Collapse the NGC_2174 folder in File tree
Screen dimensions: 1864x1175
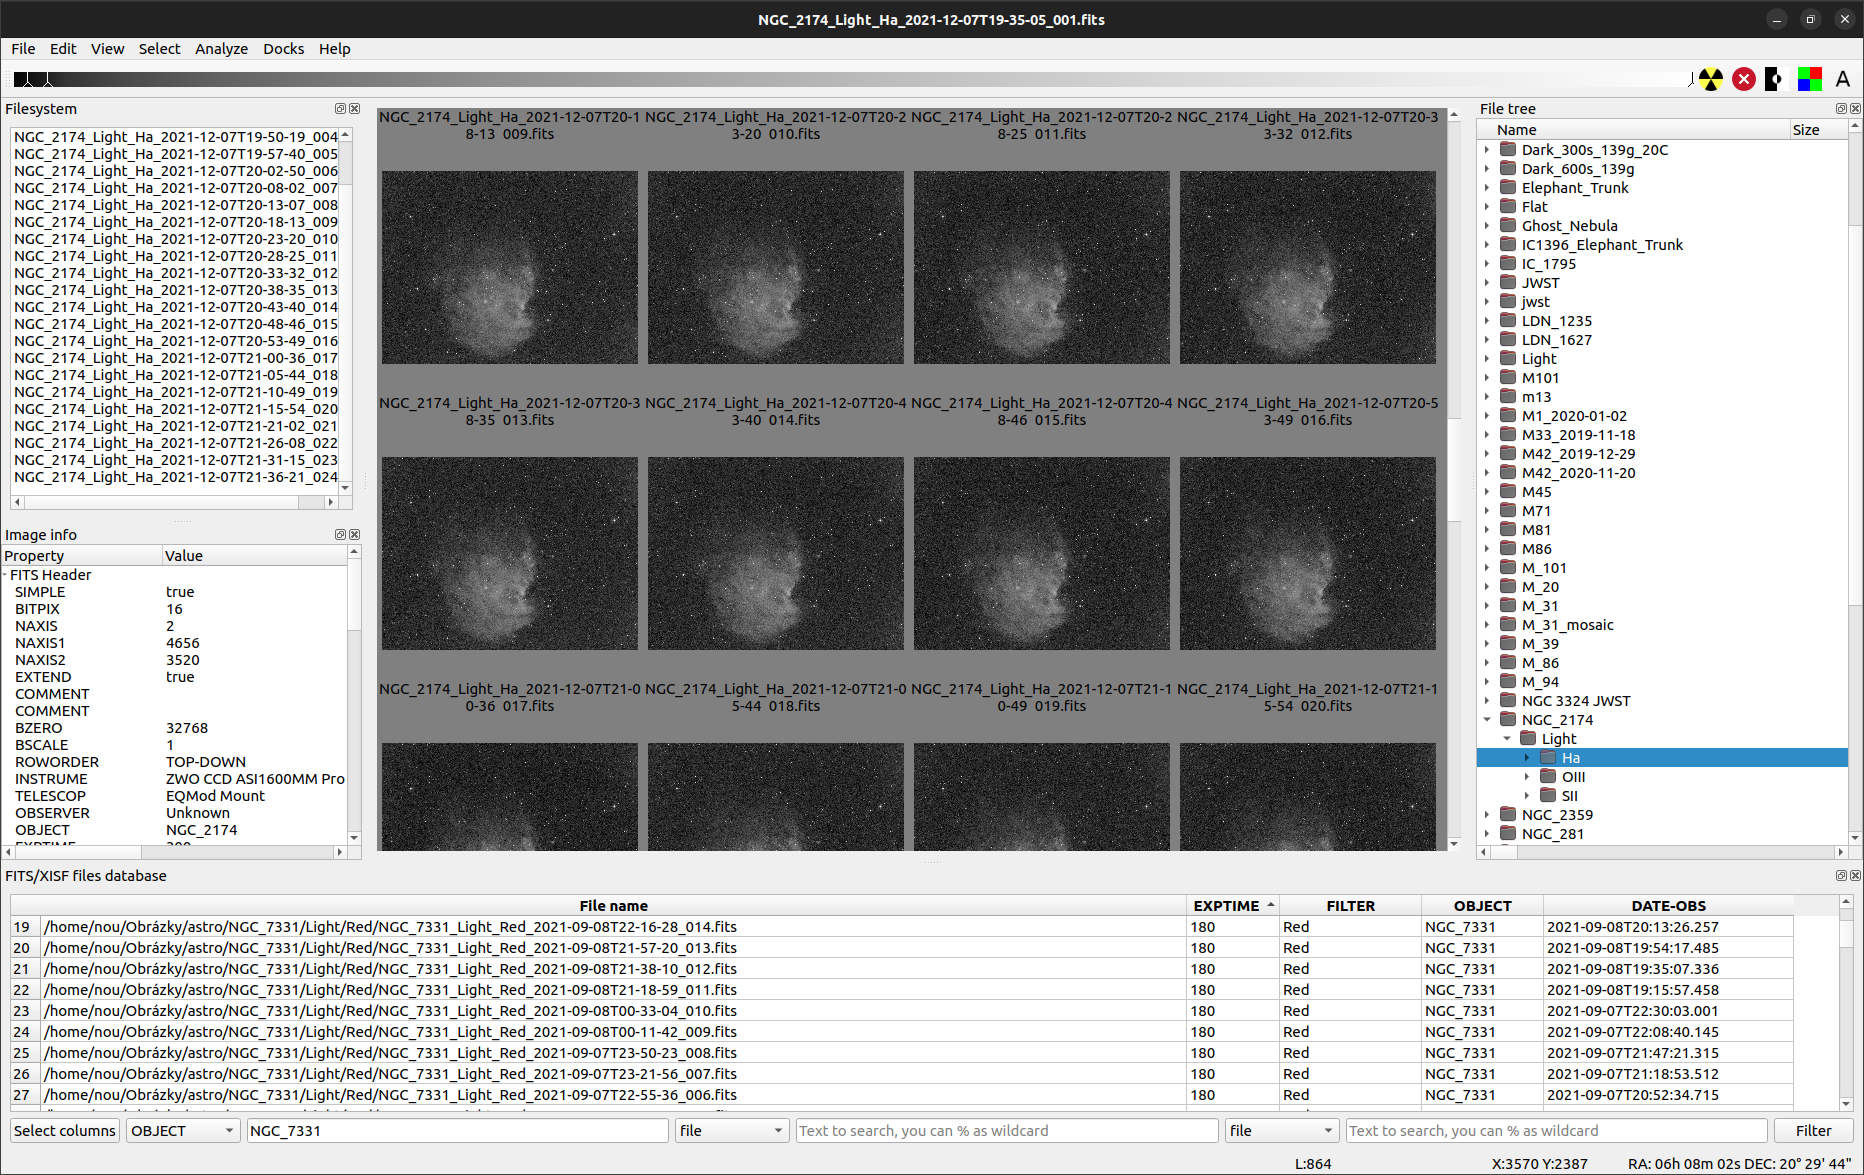tap(1487, 720)
